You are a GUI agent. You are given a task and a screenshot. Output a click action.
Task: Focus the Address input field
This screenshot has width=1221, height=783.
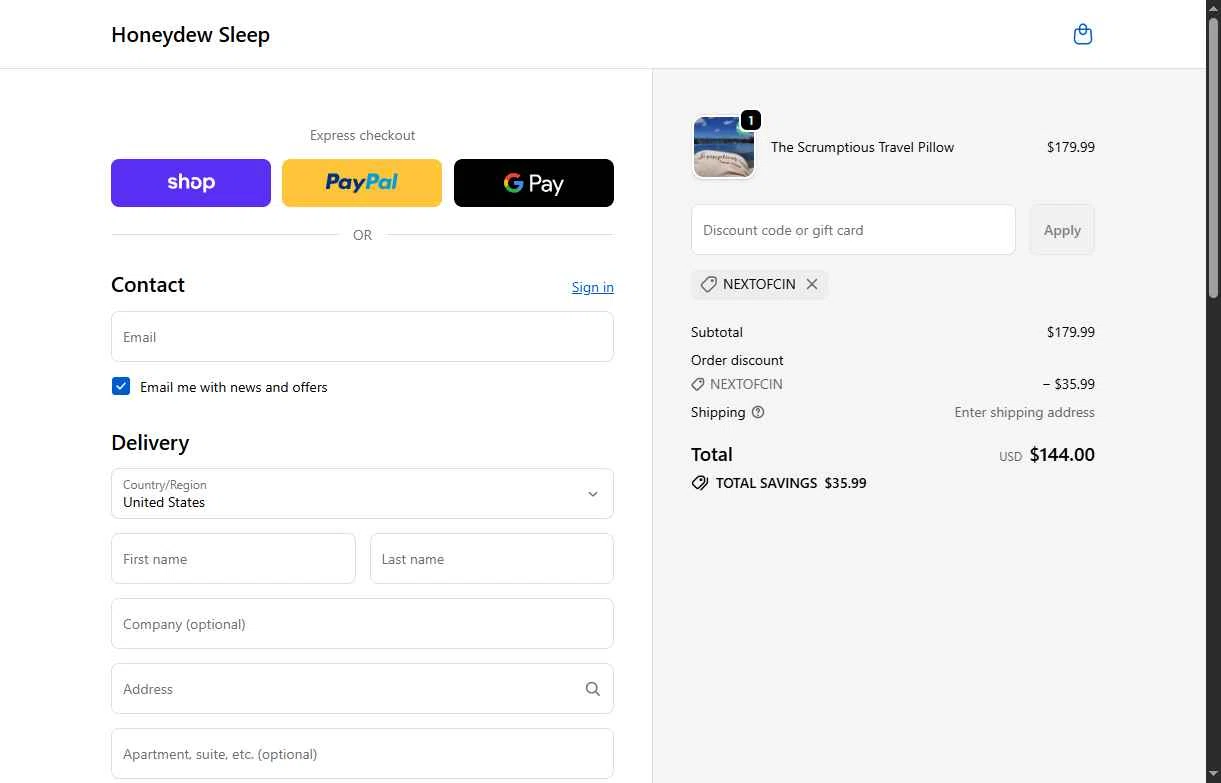362,689
